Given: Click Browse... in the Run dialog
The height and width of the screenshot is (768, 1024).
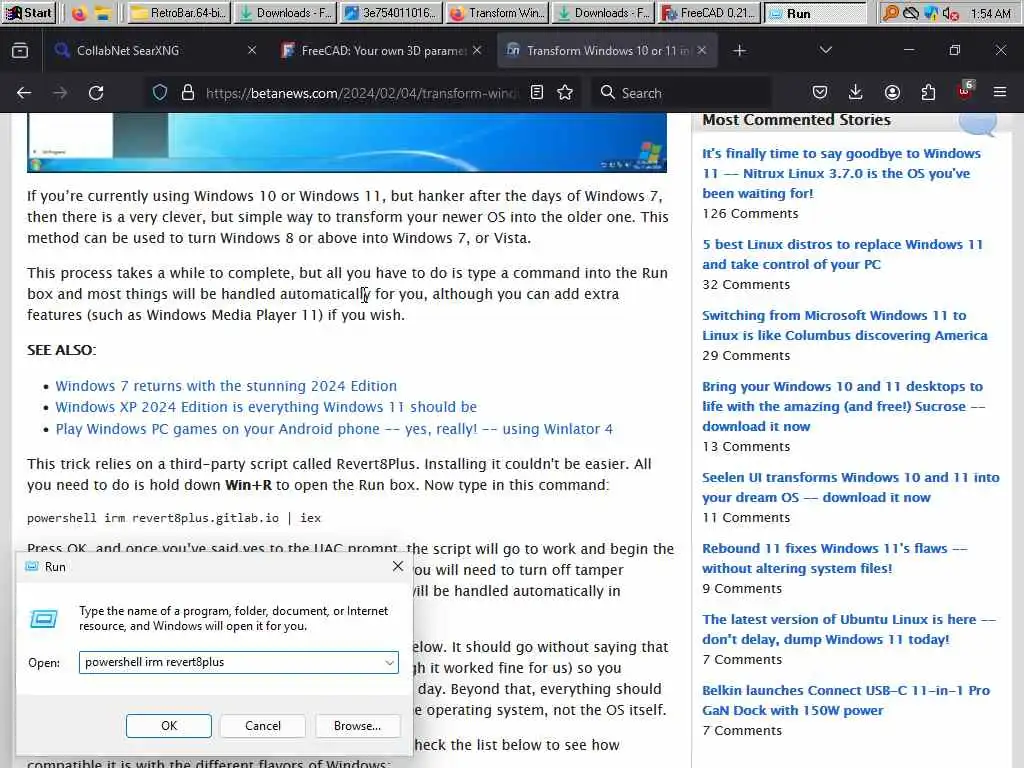Looking at the screenshot, I should coord(357,726).
